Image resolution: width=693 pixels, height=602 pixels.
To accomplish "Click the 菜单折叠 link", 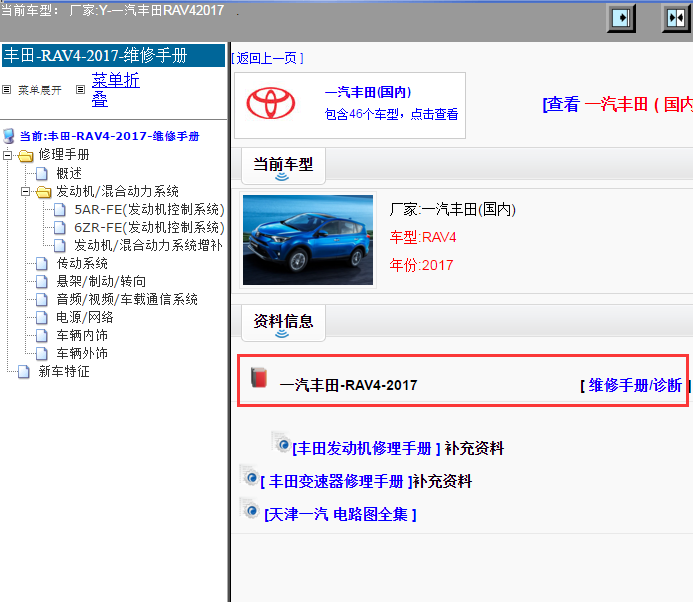I will point(115,90).
